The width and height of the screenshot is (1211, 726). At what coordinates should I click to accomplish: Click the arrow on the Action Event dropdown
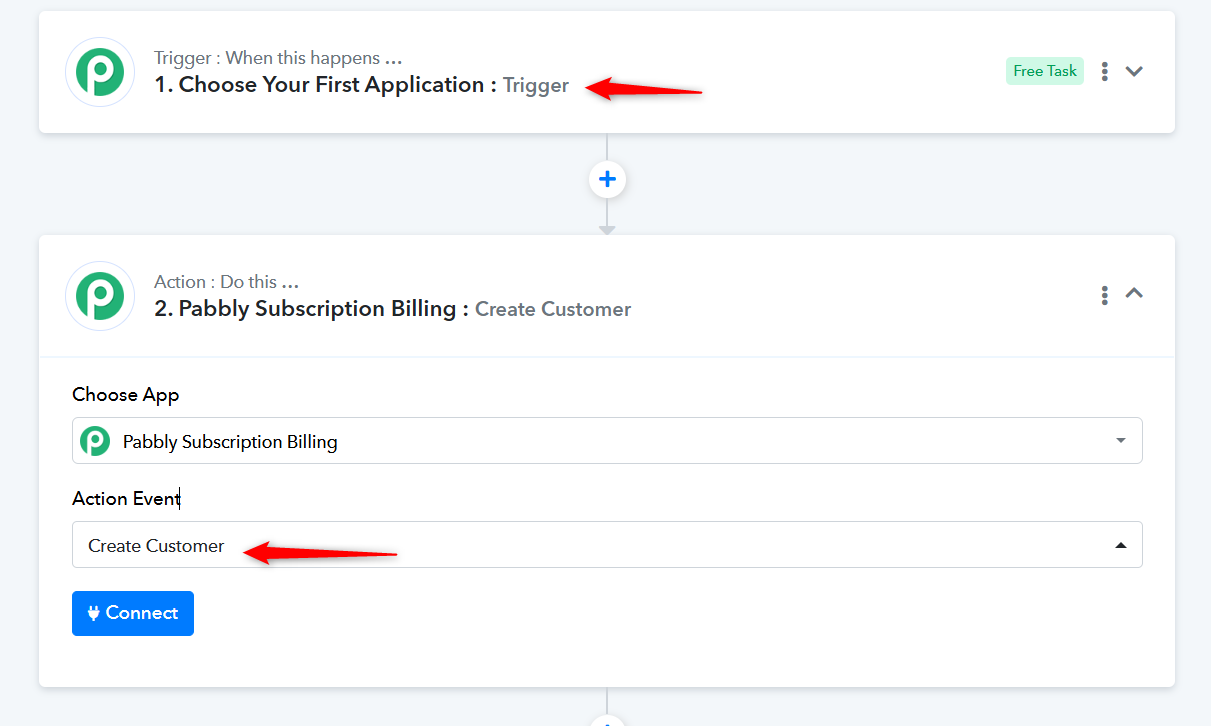[x=1120, y=545]
